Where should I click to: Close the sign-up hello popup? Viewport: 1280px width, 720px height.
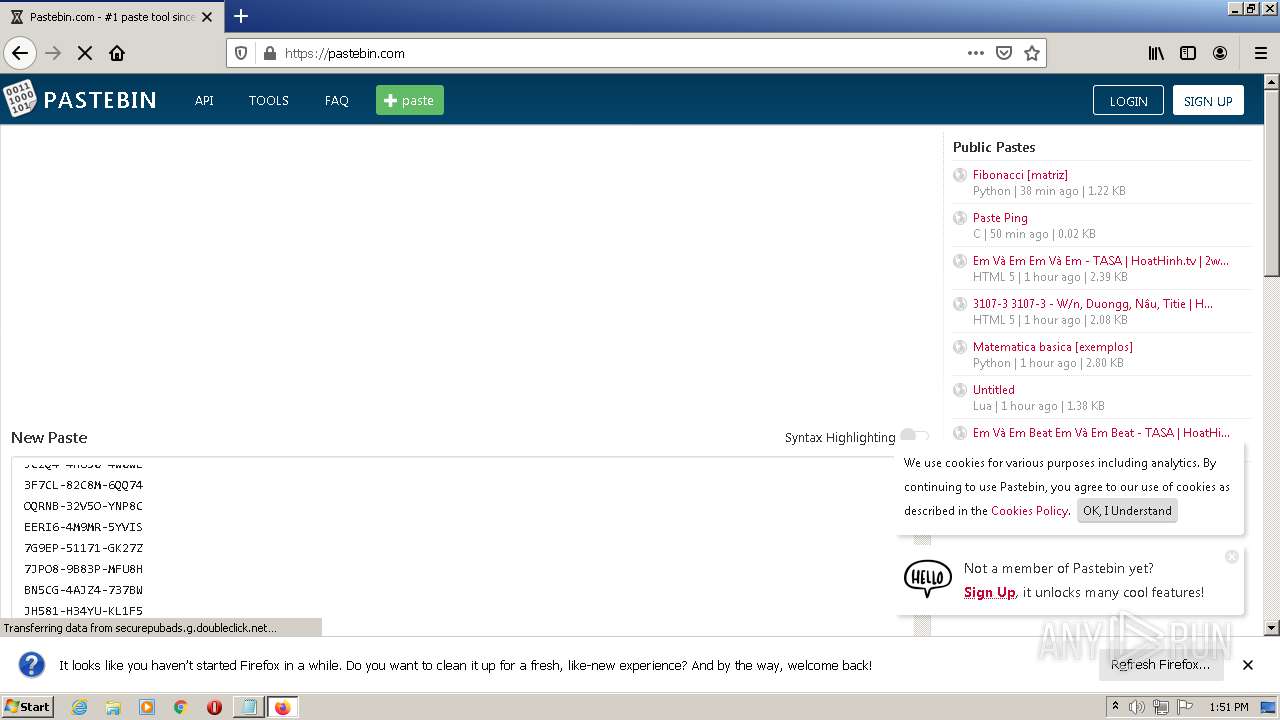click(x=1232, y=556)
